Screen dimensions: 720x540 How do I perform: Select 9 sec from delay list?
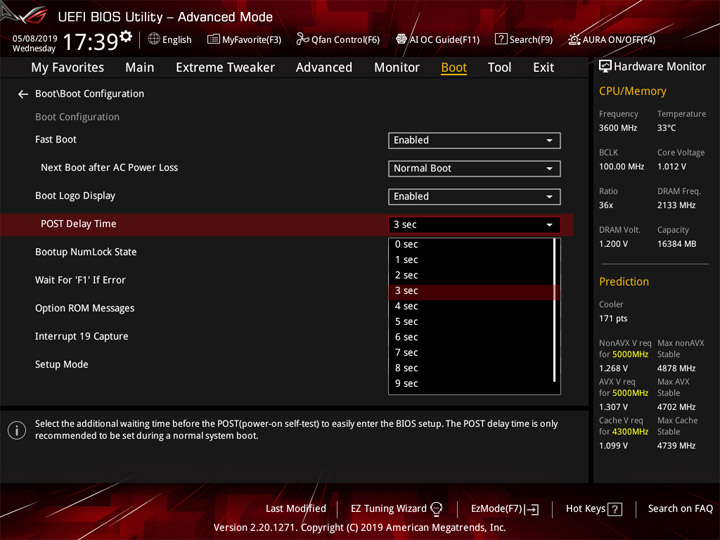[471, 384]
